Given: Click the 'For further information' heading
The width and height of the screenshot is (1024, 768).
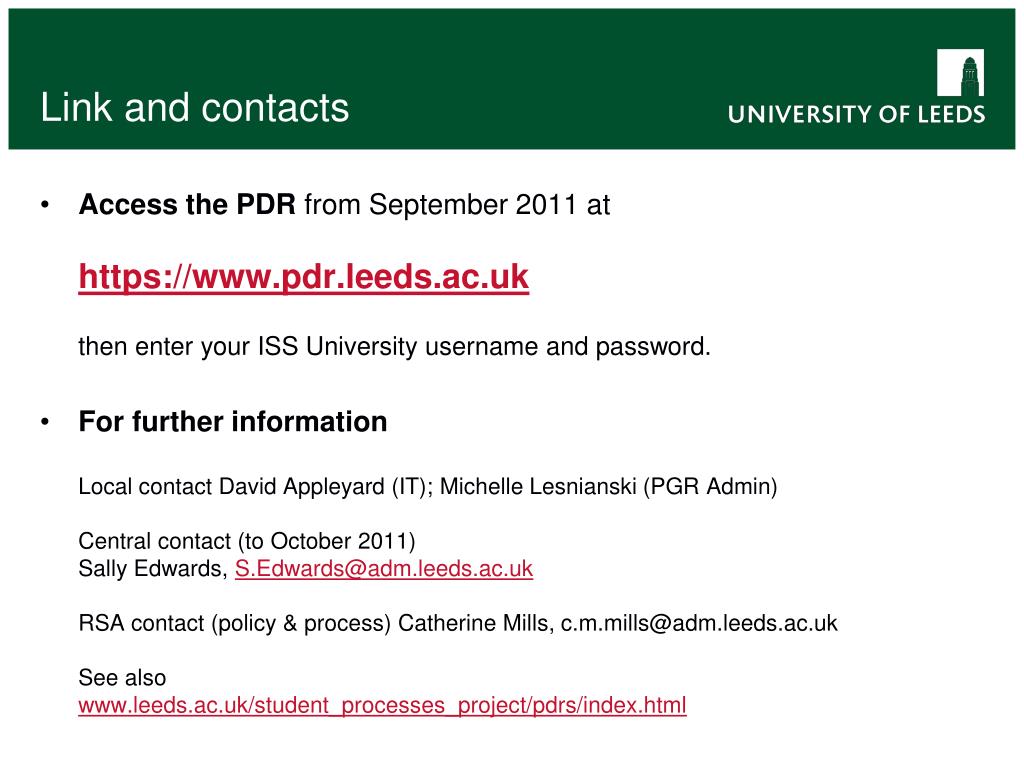Looking at the screenshot, I should (x=232, y=421).
